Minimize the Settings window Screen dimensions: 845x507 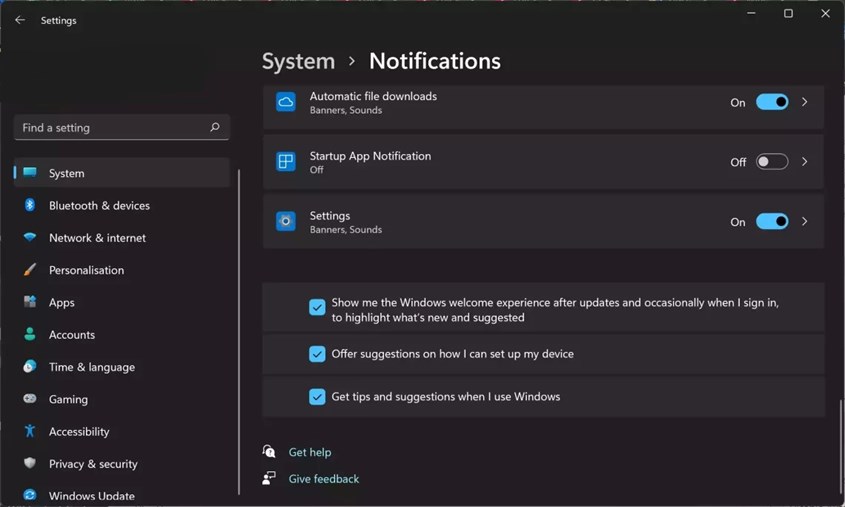[x=751, y=13]
